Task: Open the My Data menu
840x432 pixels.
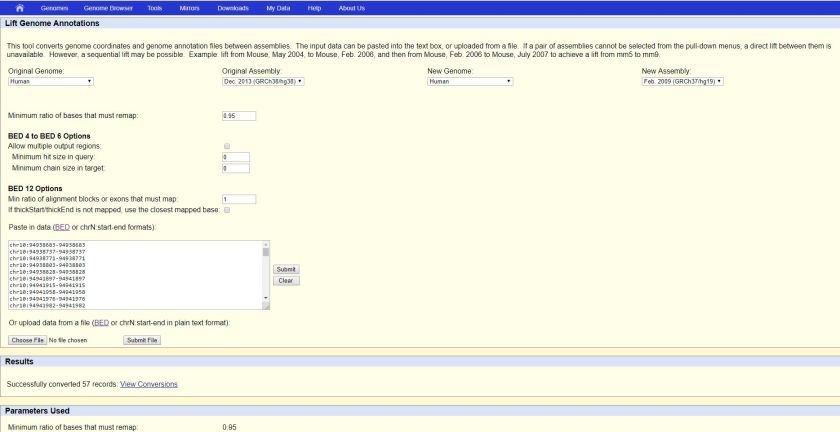Action: click(x=279, y=7)
